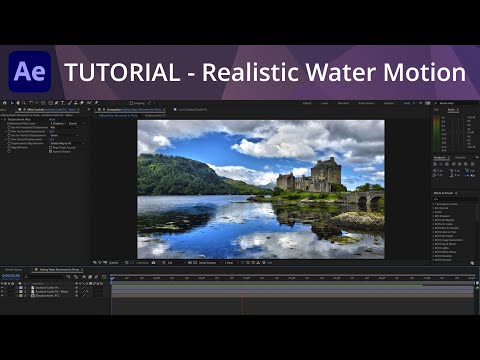Open Use For Horizontal Displacement dropdown (Red)

pos(64,127)
